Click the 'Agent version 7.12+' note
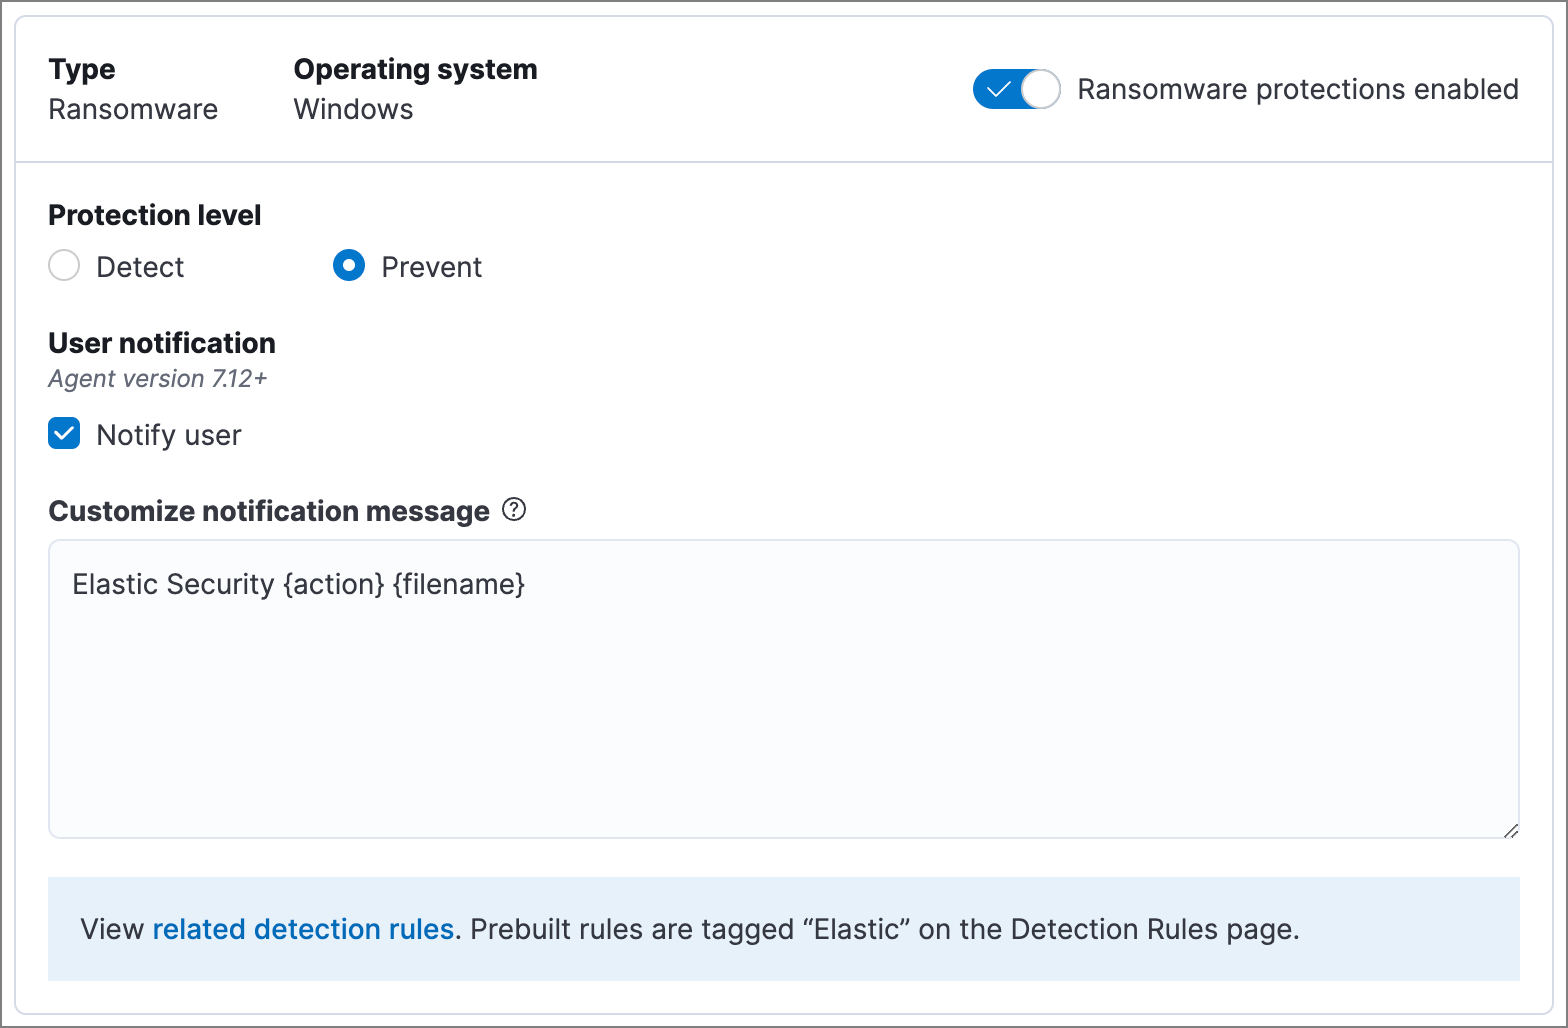Viewport: 1568px width, 1028px height. pos(158,379)
